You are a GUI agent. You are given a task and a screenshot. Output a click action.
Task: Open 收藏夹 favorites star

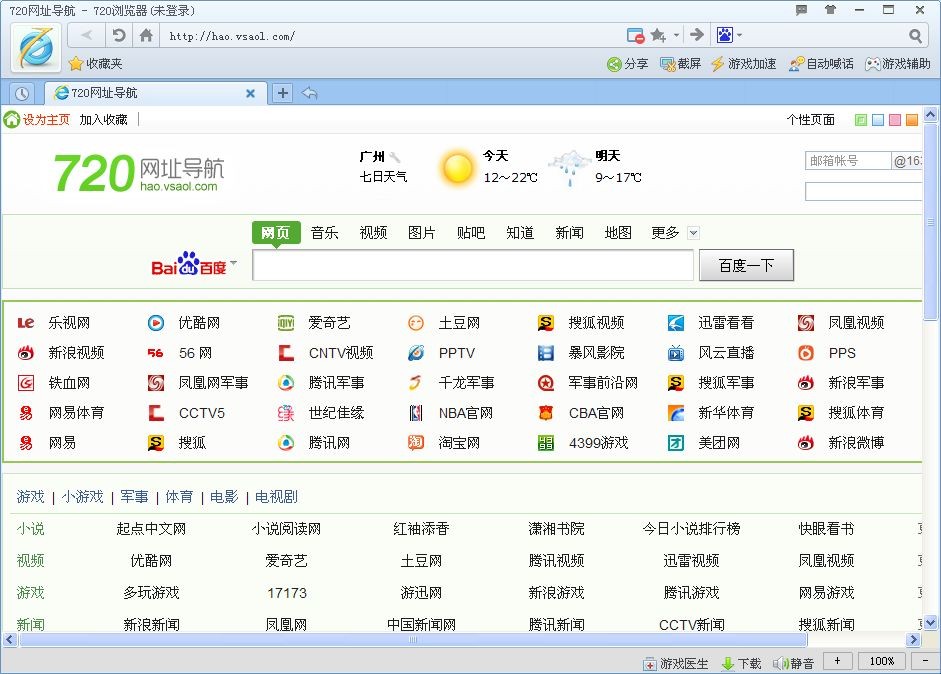pyautogui.click(x=95, y=64)
